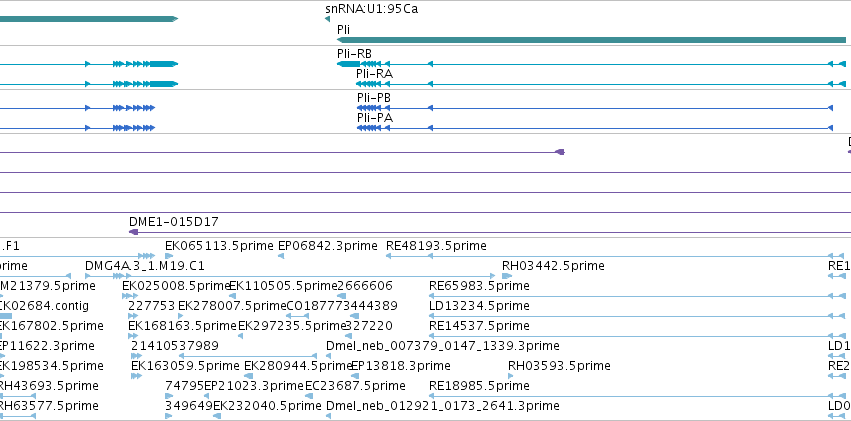Select the Pli-PB protein label

(374, 98)
